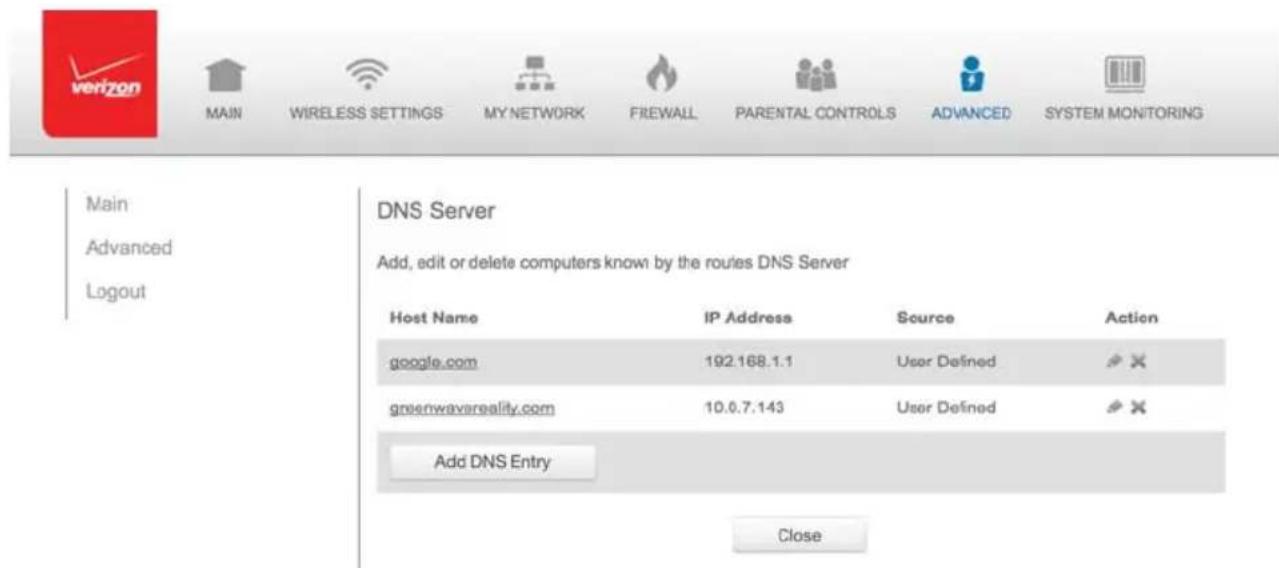This screenshot has height=568, width=1279.
Task: Click Logout in the sidebar
Action: tap(116, 292)
